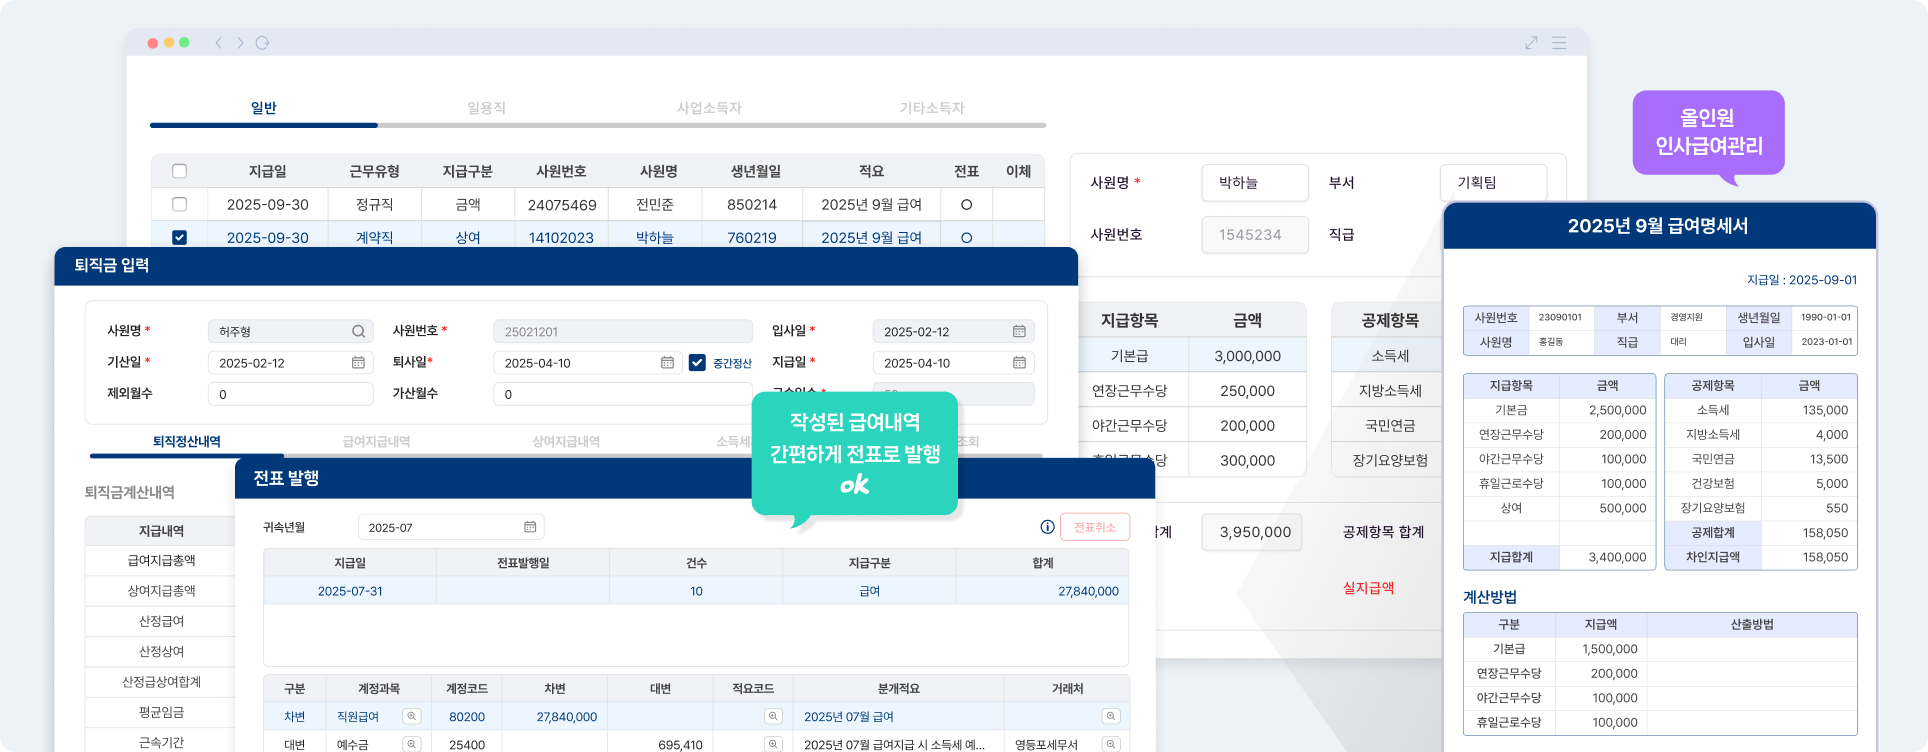Screen dimensions: 1928x752
Task: Open the calendar for 퇴사일 2025-04-10
Action: pyautogui.click(x=667, y=363)
